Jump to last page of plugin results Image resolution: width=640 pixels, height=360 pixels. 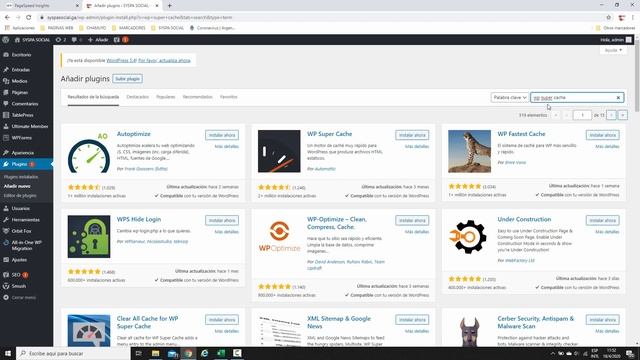[622, 115]
